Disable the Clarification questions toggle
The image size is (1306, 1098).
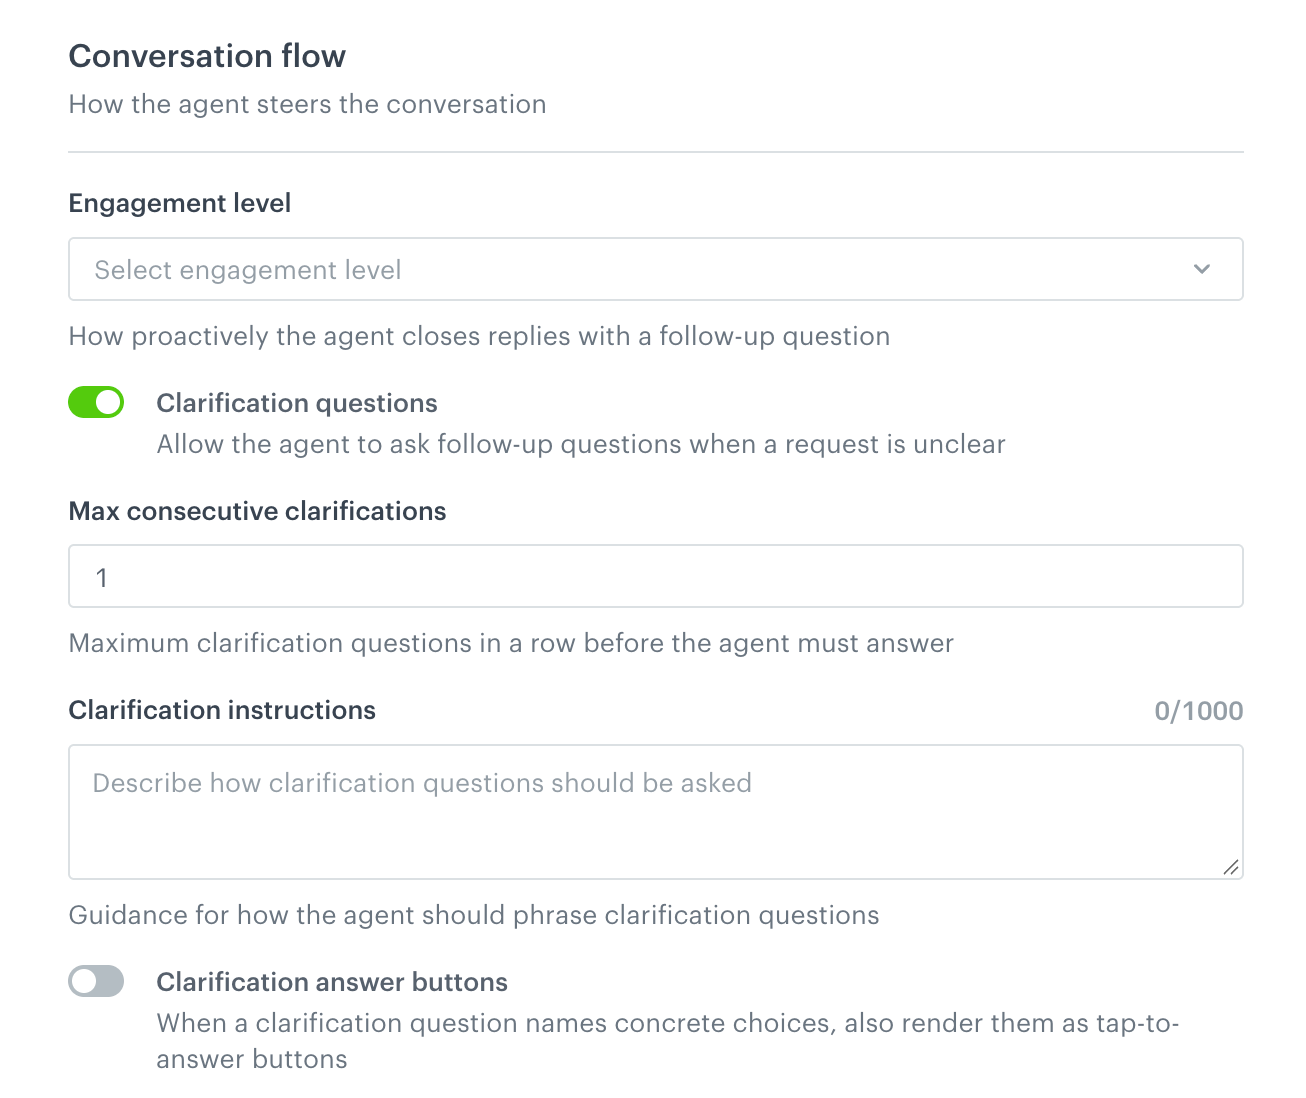[96, 402]
